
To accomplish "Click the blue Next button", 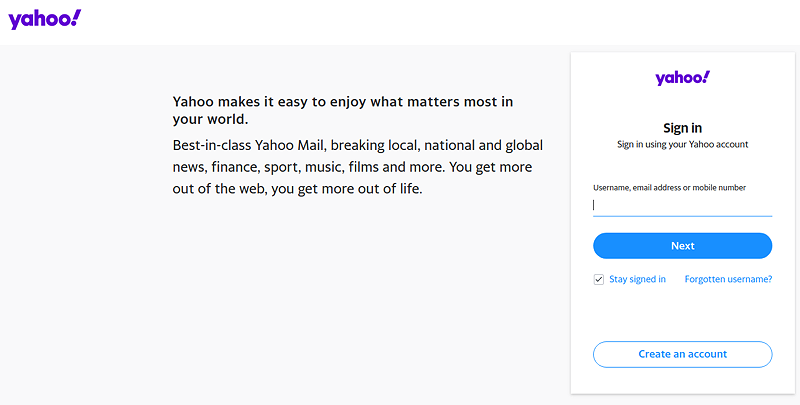I will [x=682, y=246].
